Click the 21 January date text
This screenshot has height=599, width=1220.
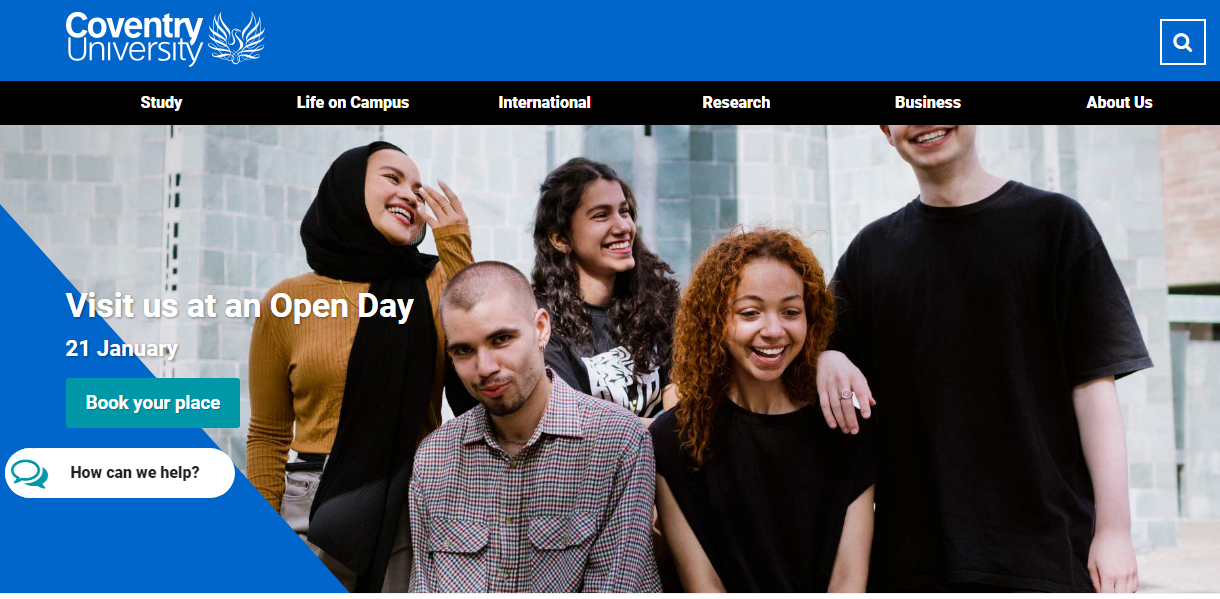tap(122, 349)
